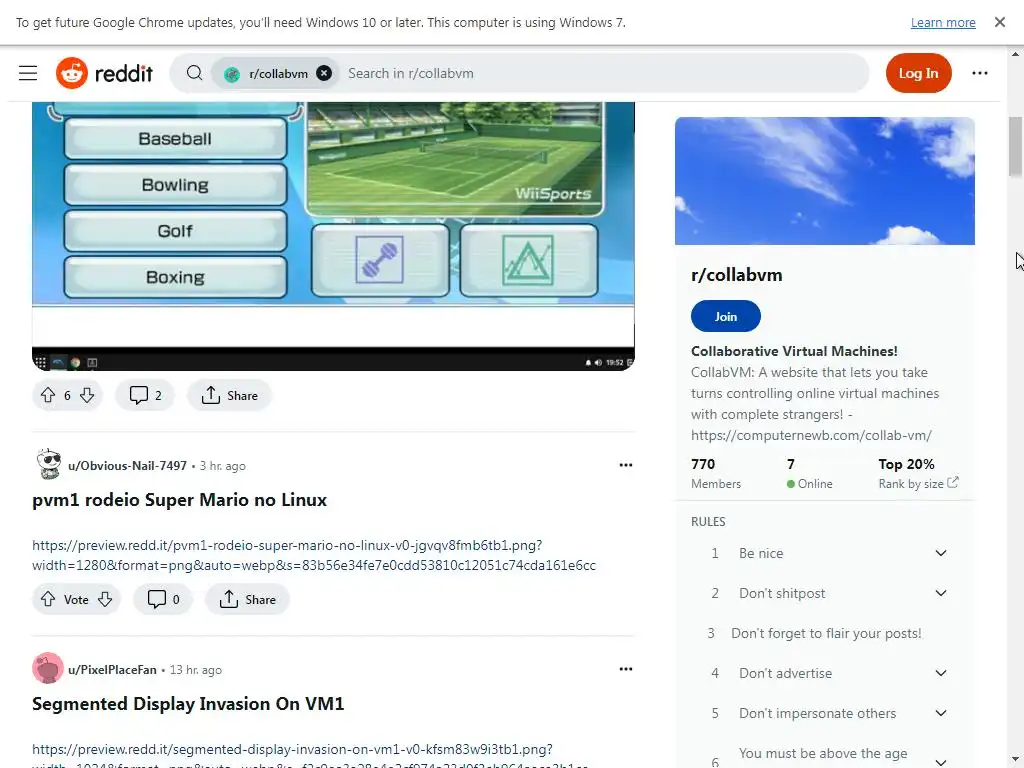Remove the r/collabvm search filter

coord(324,73)
